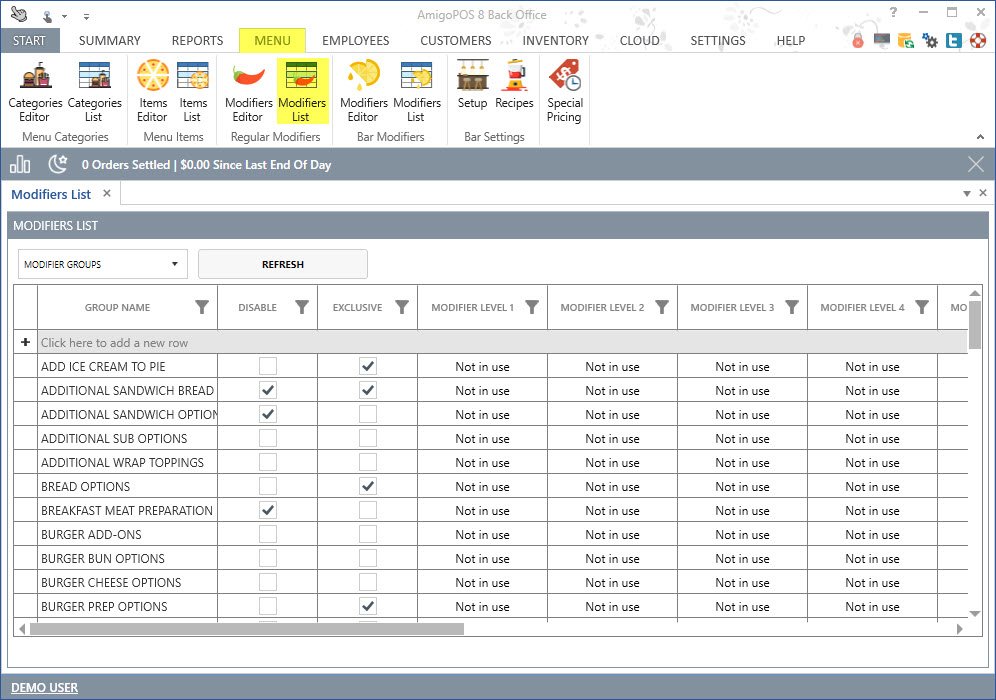Open the Group Name column filter
Viewport: 996px width, 700px height.
[202, 308]
